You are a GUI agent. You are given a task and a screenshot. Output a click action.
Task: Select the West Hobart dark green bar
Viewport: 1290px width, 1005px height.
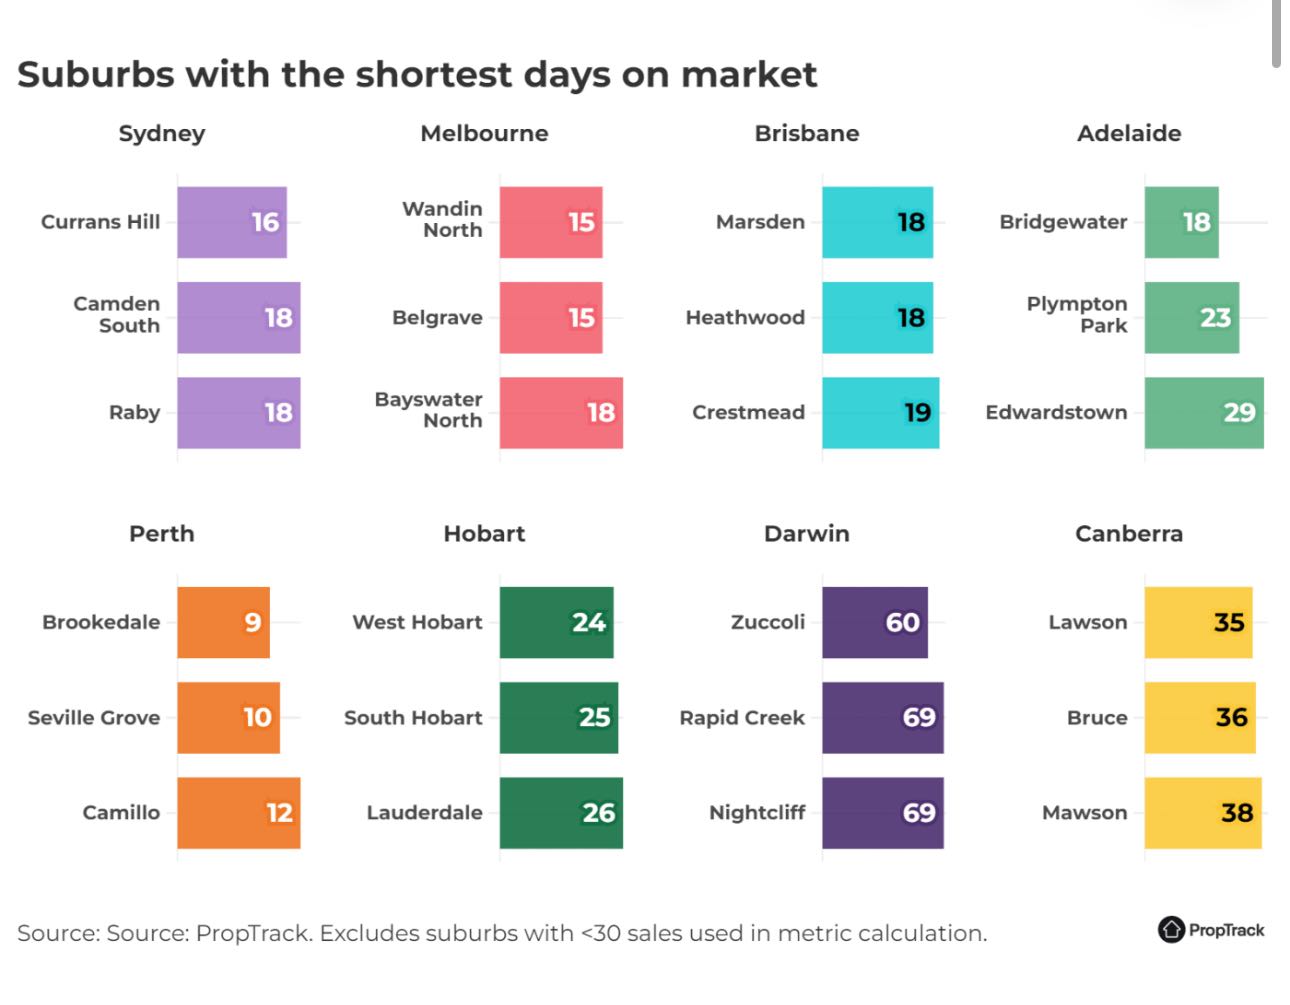click(x=556, y=622)
